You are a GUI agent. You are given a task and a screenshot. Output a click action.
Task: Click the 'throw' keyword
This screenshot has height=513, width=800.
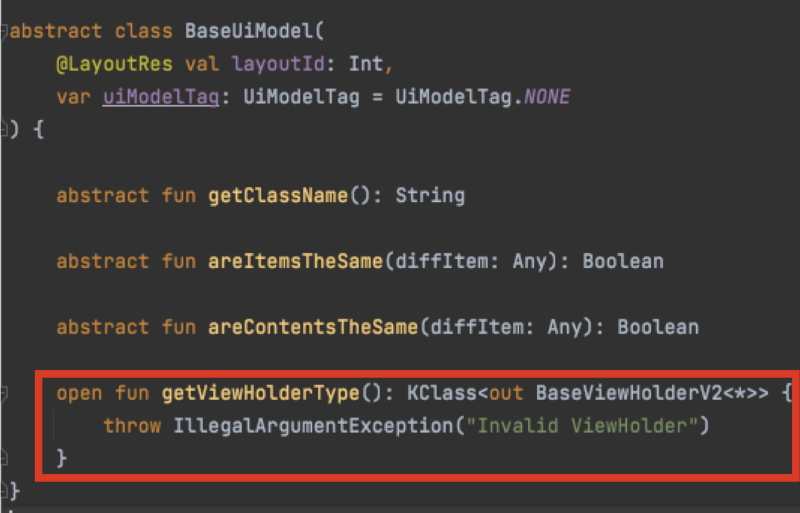tap(132, 426)
